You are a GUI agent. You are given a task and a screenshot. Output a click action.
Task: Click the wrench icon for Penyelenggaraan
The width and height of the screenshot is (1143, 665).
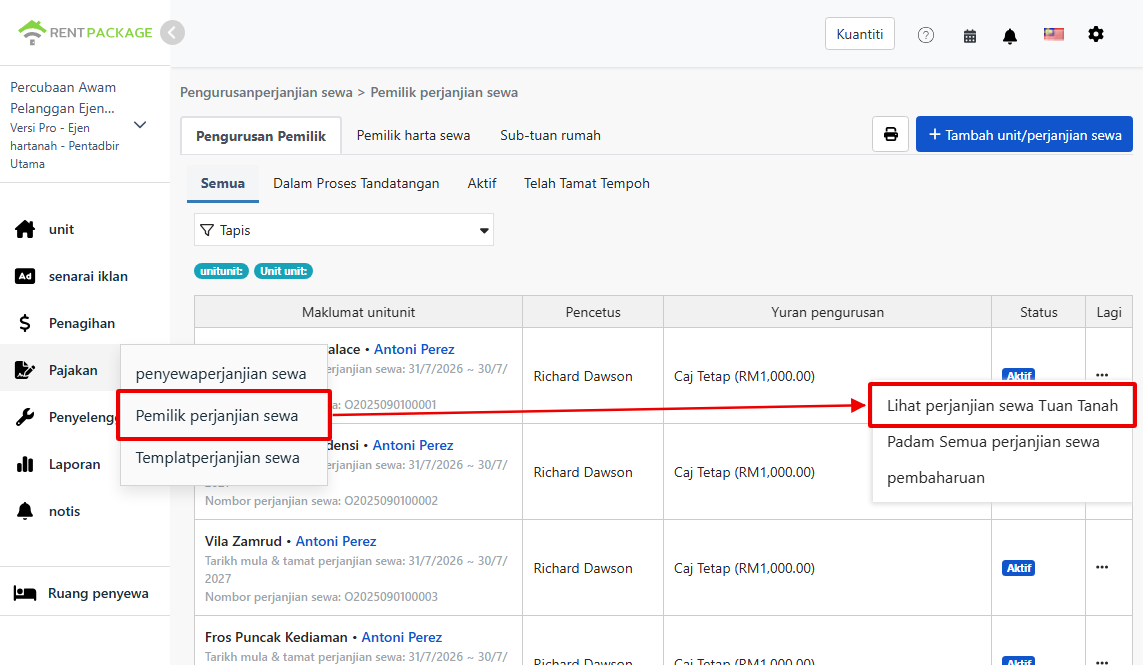click(x=25, y=417)
